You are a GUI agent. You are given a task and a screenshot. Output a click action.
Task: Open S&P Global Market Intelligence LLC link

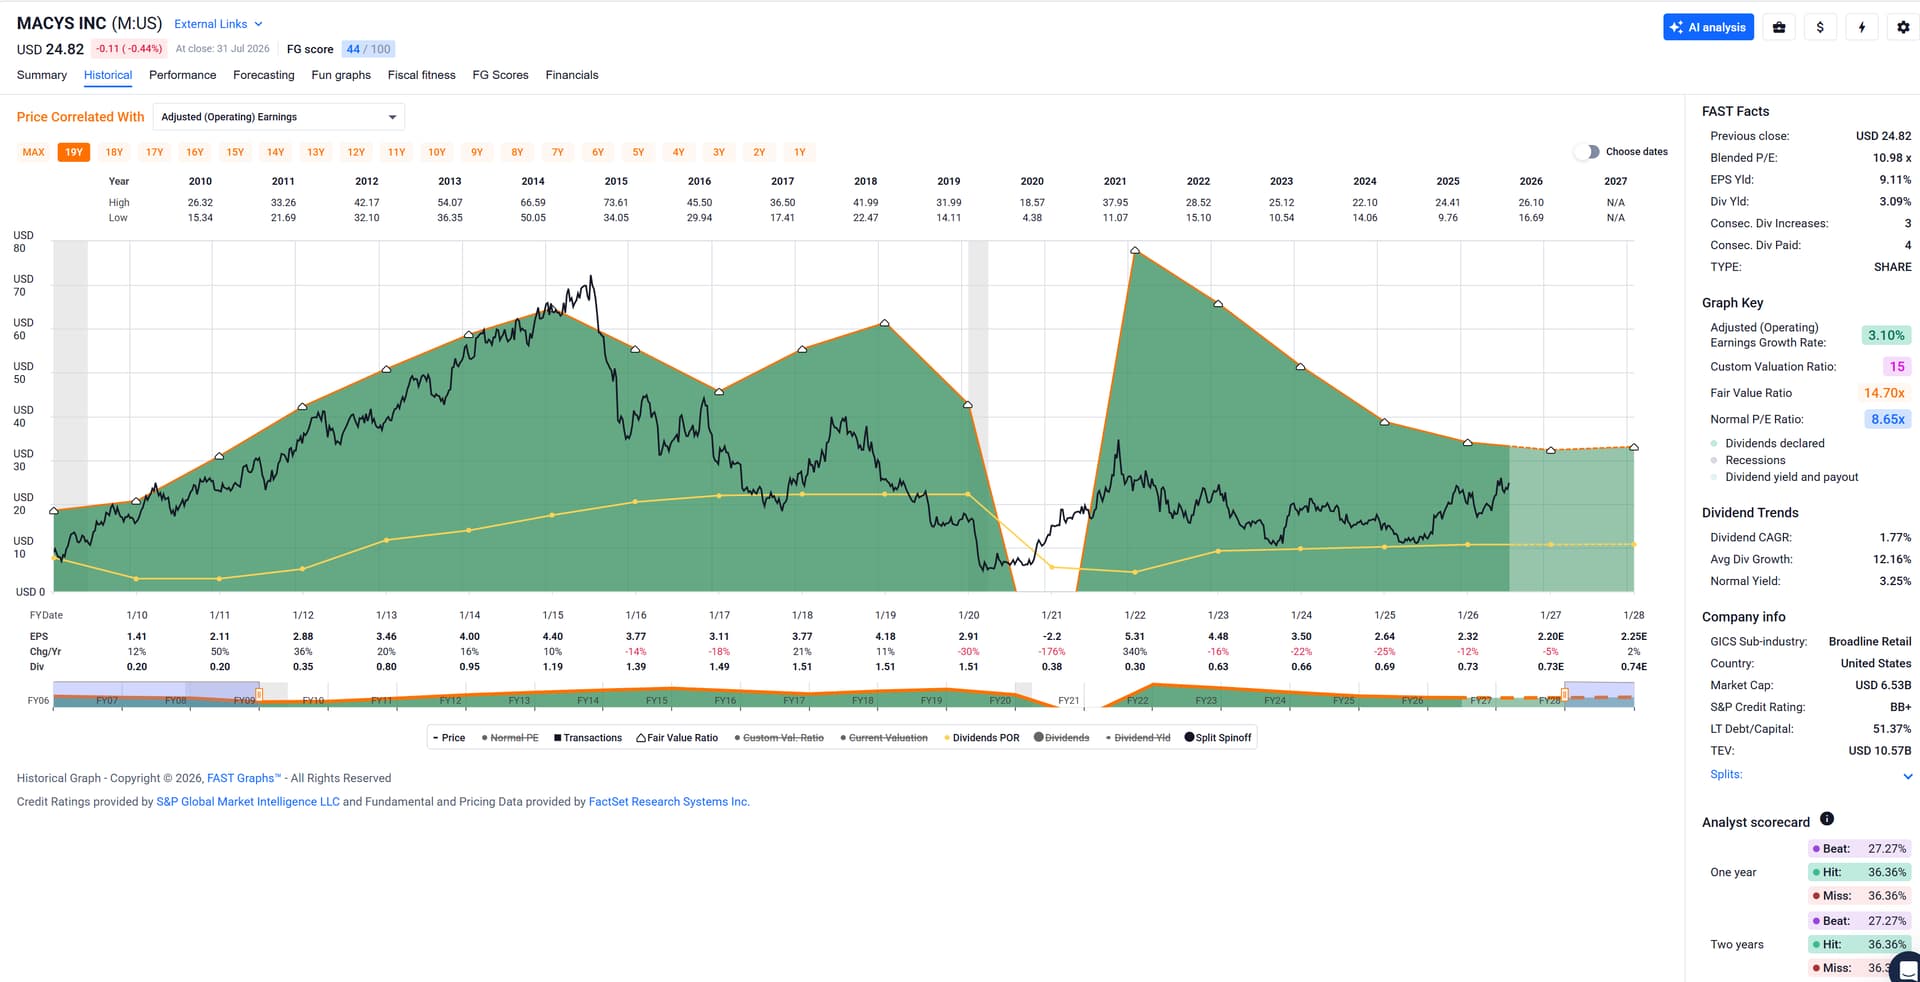click(248, 802)
